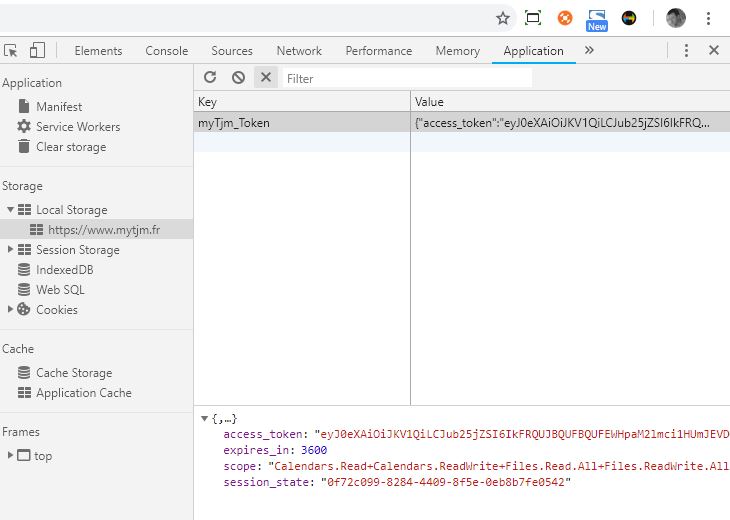The image size is (730, 520).
Task: Select the myTjm_Token key cell
Action: (302, 123)
